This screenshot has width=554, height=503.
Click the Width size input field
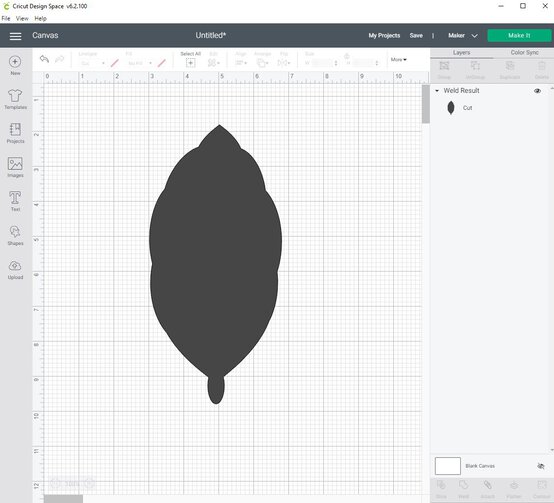pos(322,63)
